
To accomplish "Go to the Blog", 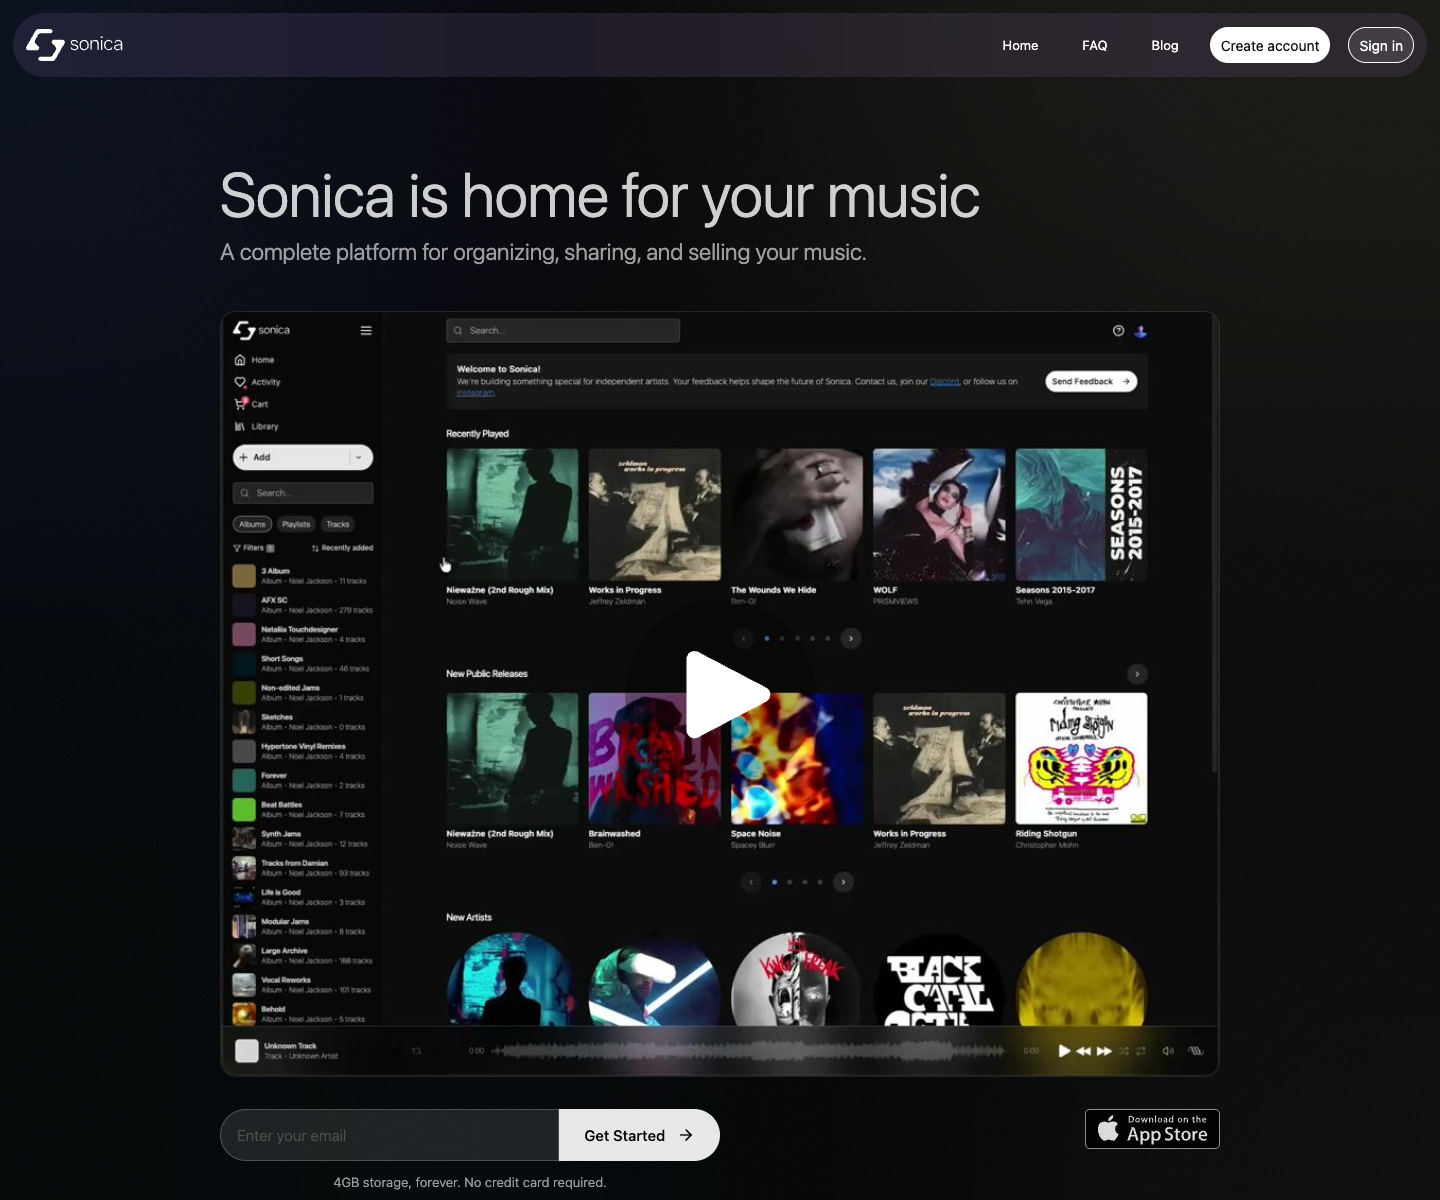I will click(x=1164, y=46).
